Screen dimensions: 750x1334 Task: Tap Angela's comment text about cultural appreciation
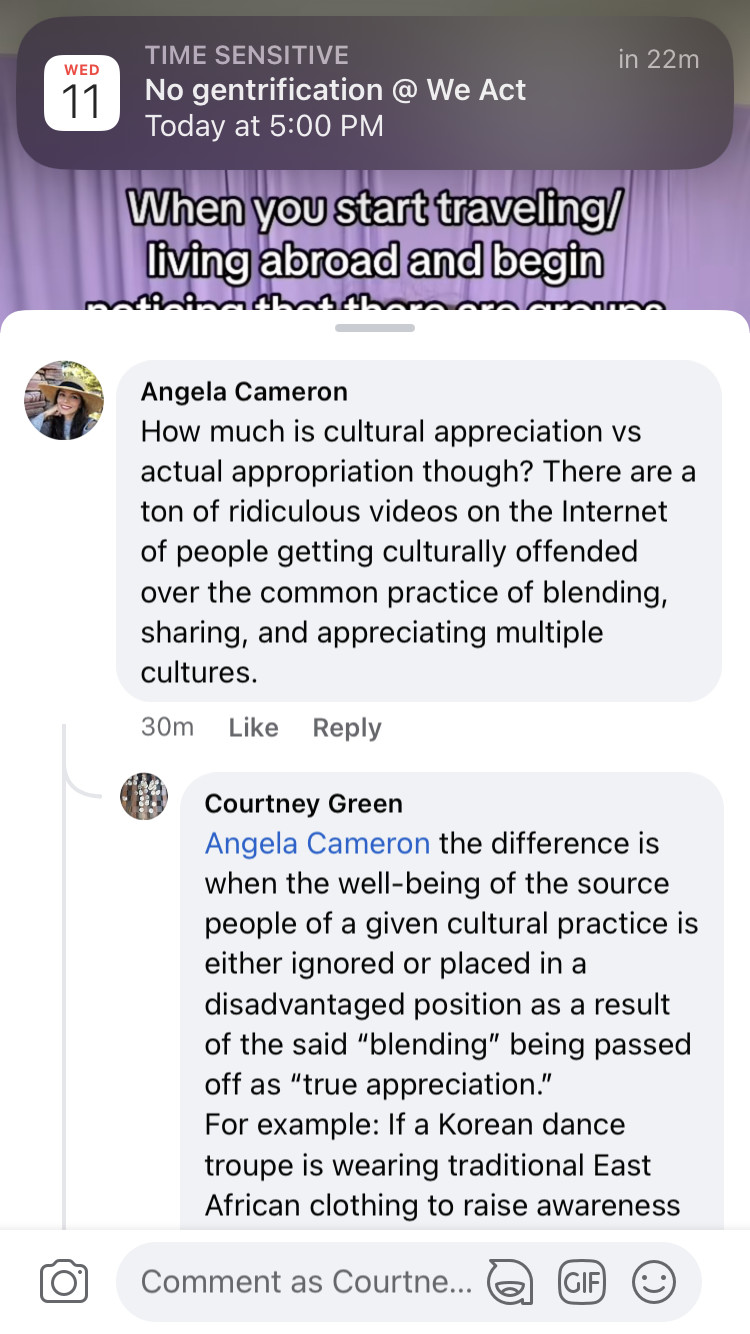418,551
